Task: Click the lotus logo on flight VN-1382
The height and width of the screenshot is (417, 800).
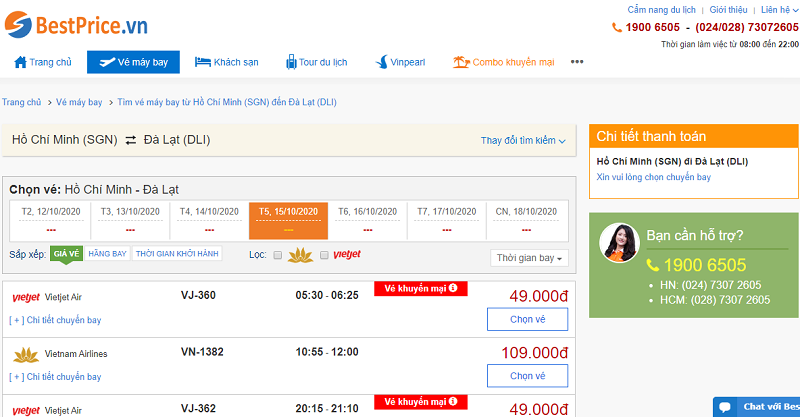Action: 26,354
